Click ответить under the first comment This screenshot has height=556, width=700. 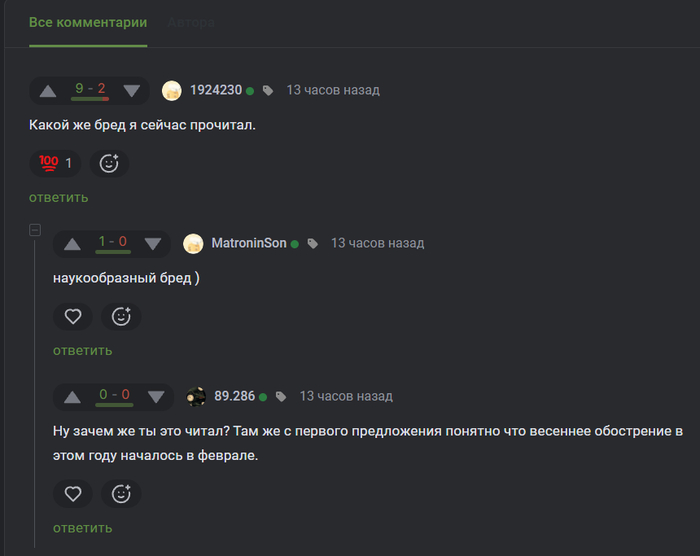tap(58, 197)
